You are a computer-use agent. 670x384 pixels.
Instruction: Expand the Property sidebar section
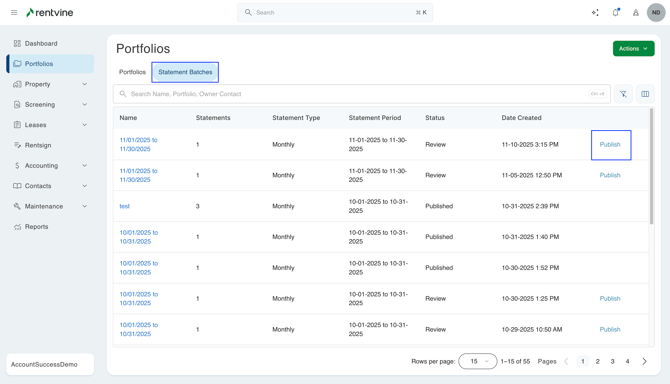tap(85, 84)
